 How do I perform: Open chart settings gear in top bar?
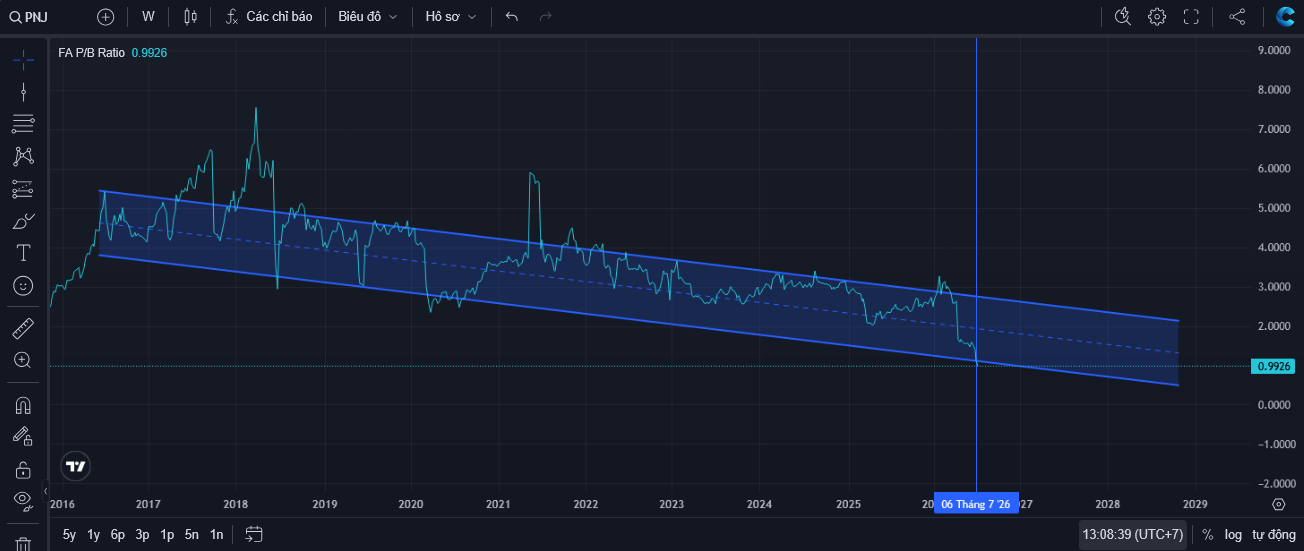1157,17
